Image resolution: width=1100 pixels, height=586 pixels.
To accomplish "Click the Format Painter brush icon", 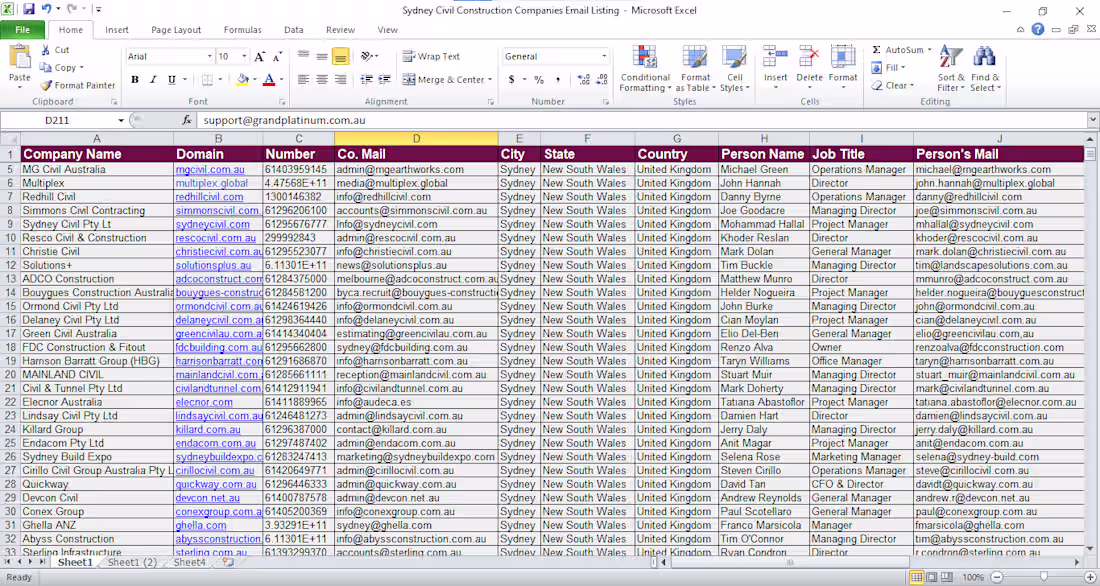I will tap(46, 86).
